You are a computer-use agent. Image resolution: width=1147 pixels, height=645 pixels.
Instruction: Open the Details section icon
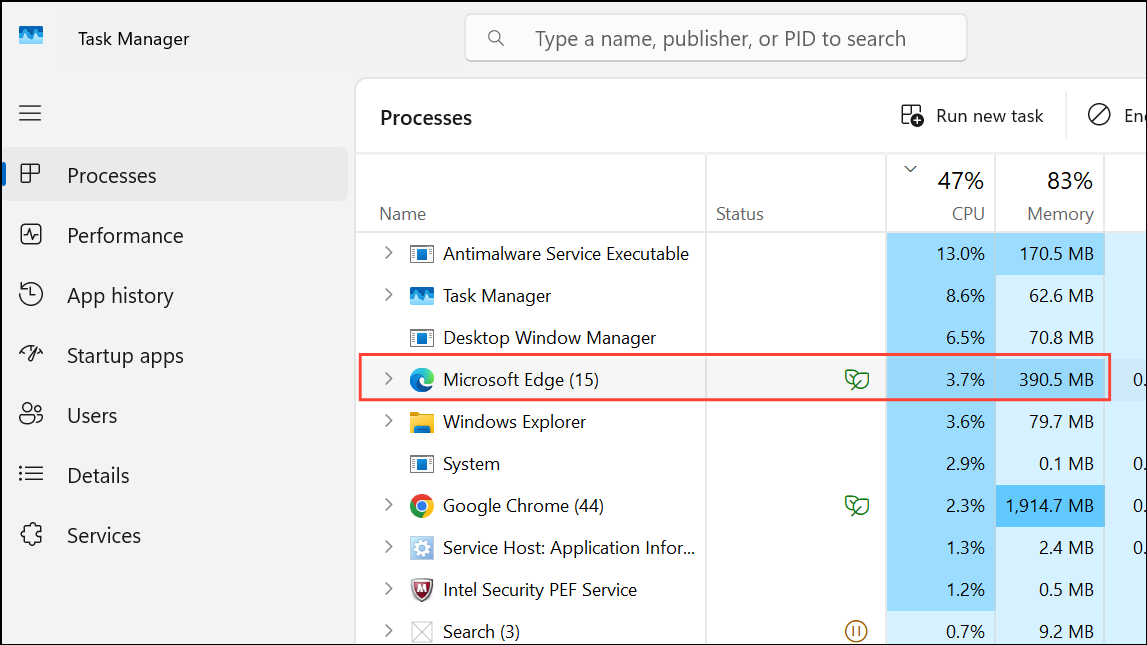pos(30,475)
